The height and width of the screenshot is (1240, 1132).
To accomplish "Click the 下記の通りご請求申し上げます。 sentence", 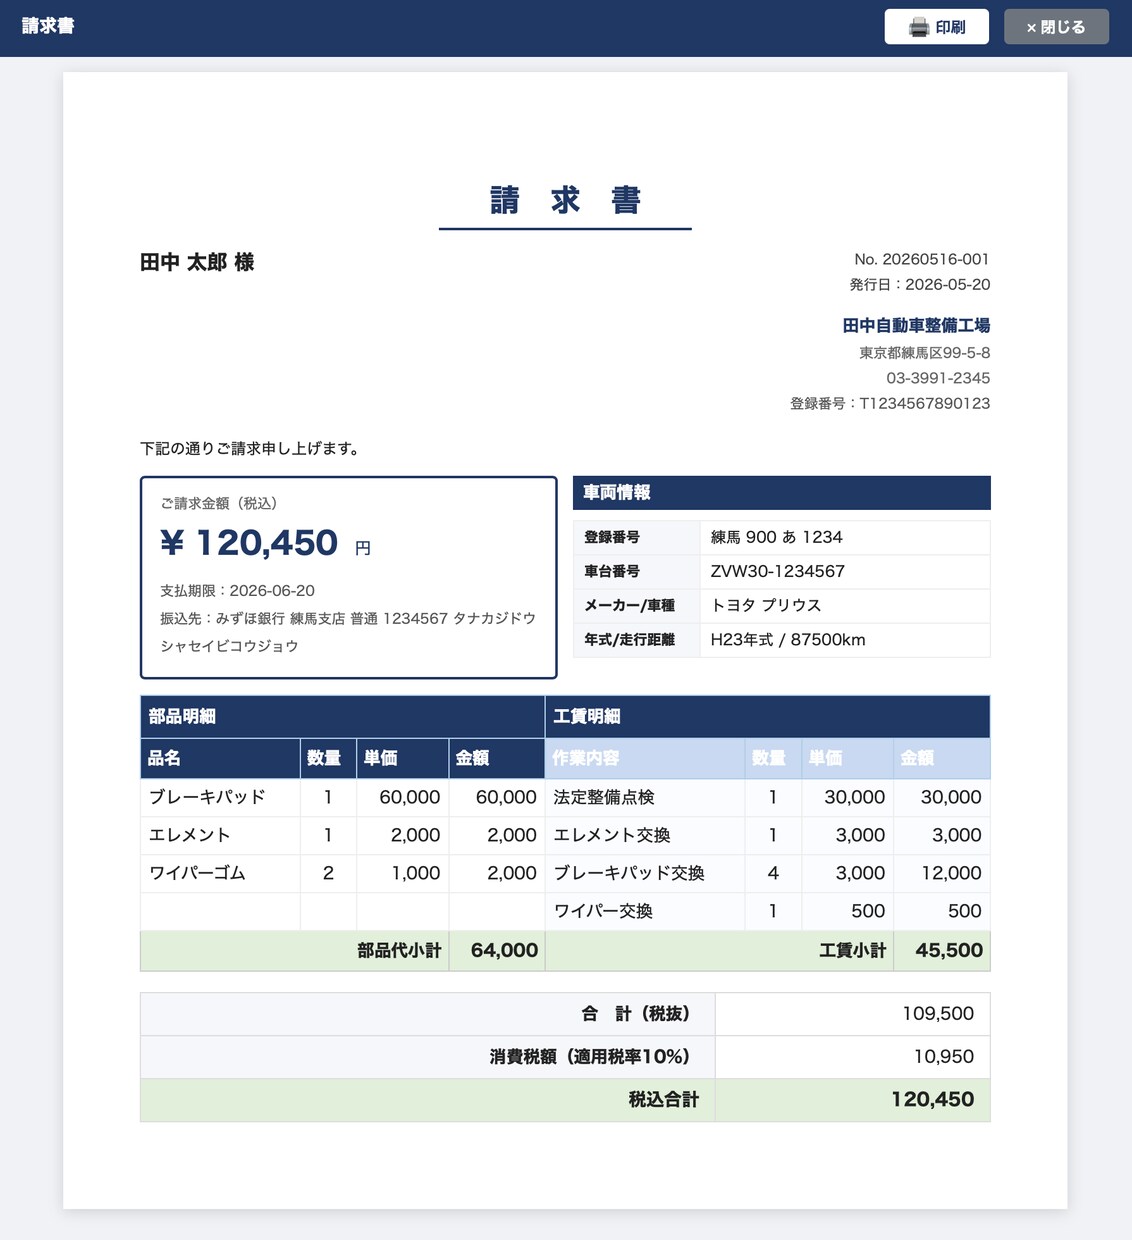I will [x=252, y=448].
